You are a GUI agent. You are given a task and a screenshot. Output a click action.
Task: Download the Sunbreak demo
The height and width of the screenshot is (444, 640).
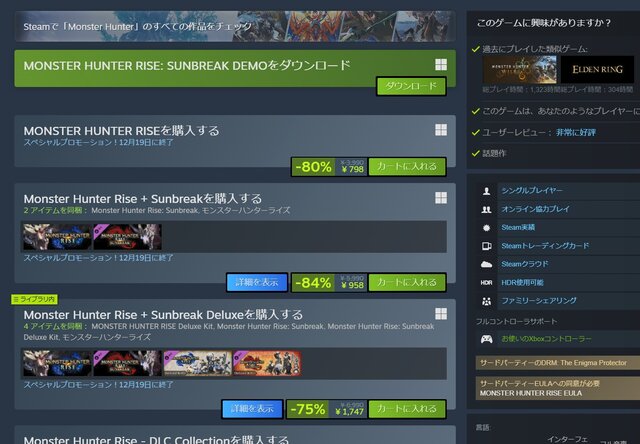[411, 86]
